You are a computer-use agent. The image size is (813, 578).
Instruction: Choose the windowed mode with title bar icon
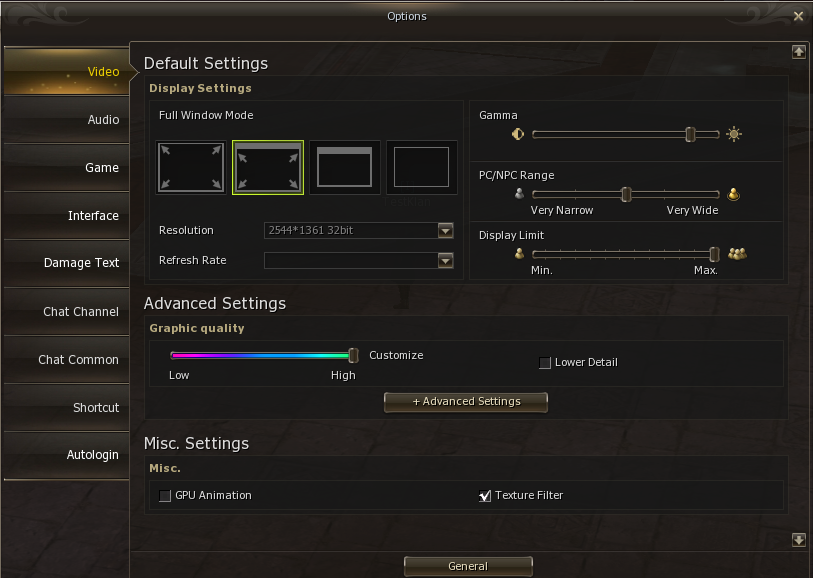pos(344,167)
